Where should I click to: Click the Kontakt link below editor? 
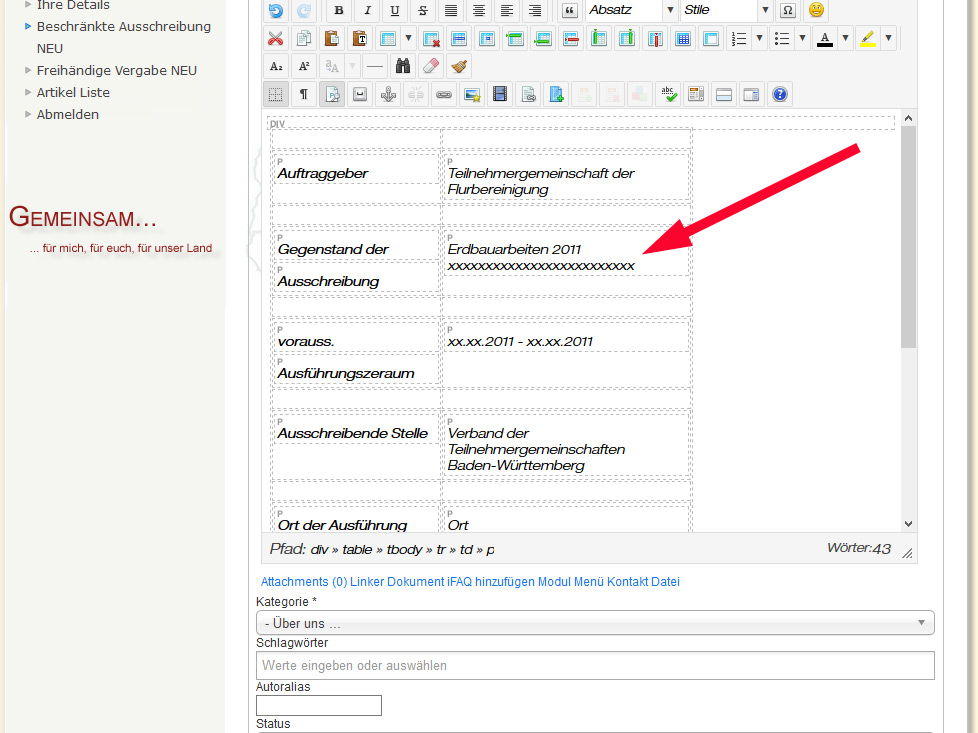click(627, 581)
